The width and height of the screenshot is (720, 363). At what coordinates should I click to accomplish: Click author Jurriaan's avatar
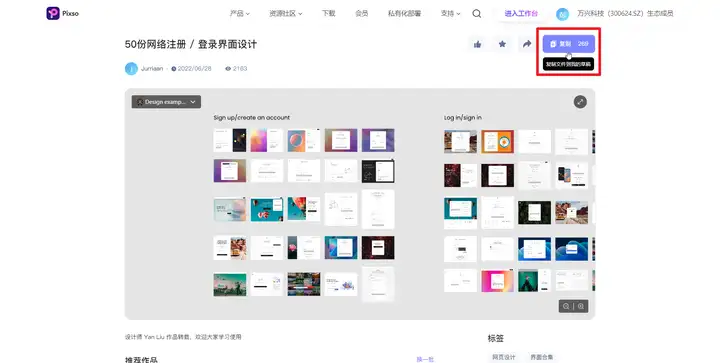(x=131, y=68)
